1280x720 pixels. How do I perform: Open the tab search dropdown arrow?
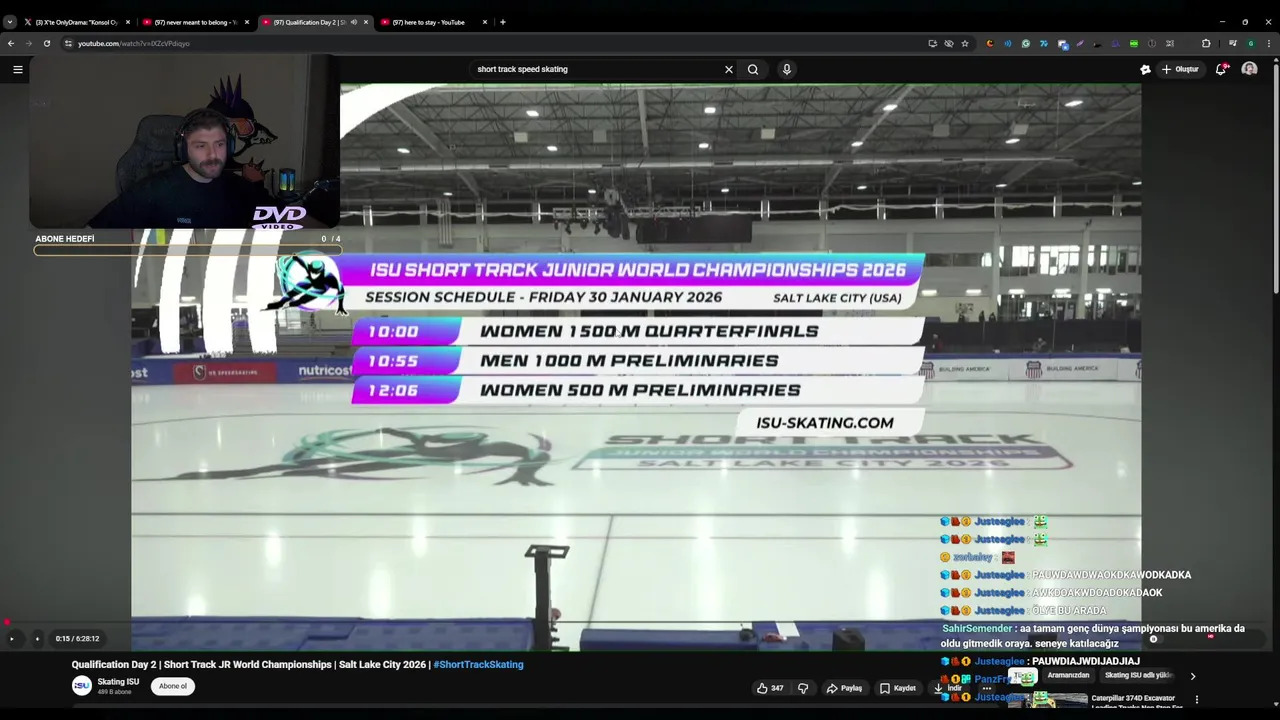(x=10, y=22)
